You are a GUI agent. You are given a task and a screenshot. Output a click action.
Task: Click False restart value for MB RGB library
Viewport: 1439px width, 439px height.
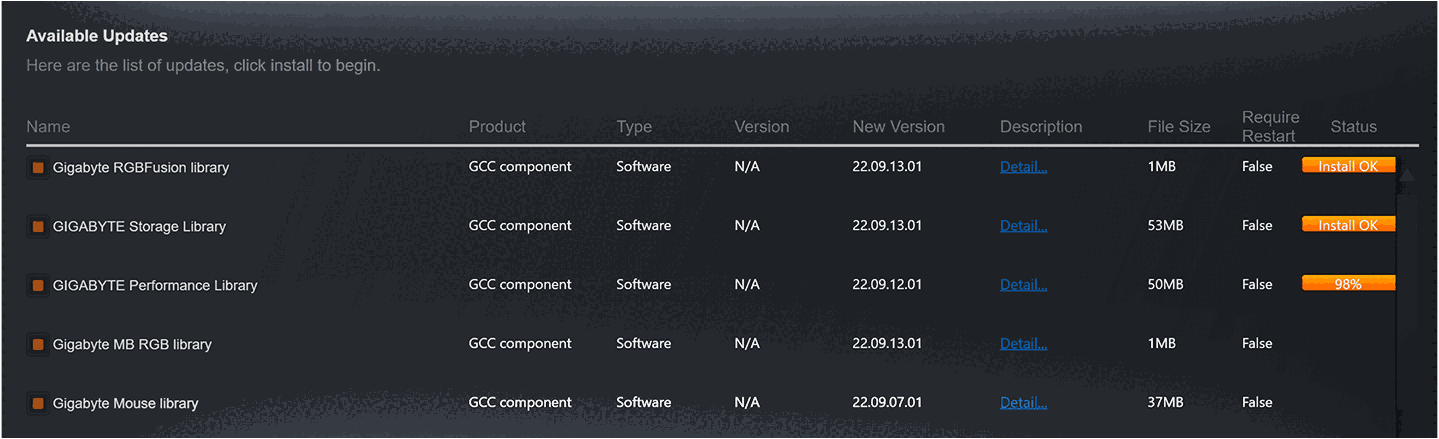(x=1257, y=344)
